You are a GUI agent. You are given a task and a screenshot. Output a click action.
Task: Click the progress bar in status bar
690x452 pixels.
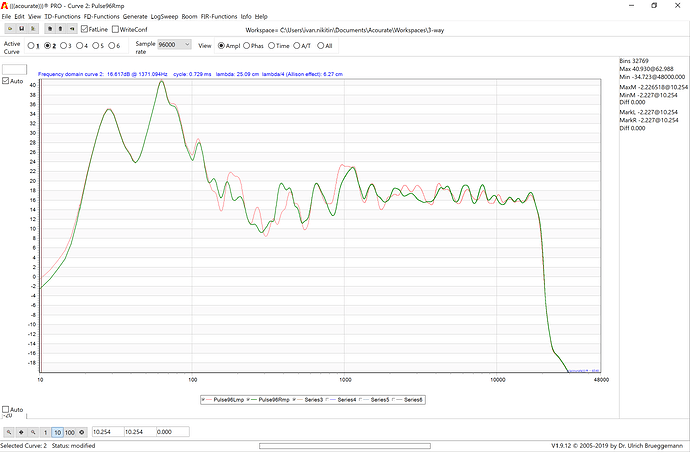pyautogui.click(x=345, y=446)
